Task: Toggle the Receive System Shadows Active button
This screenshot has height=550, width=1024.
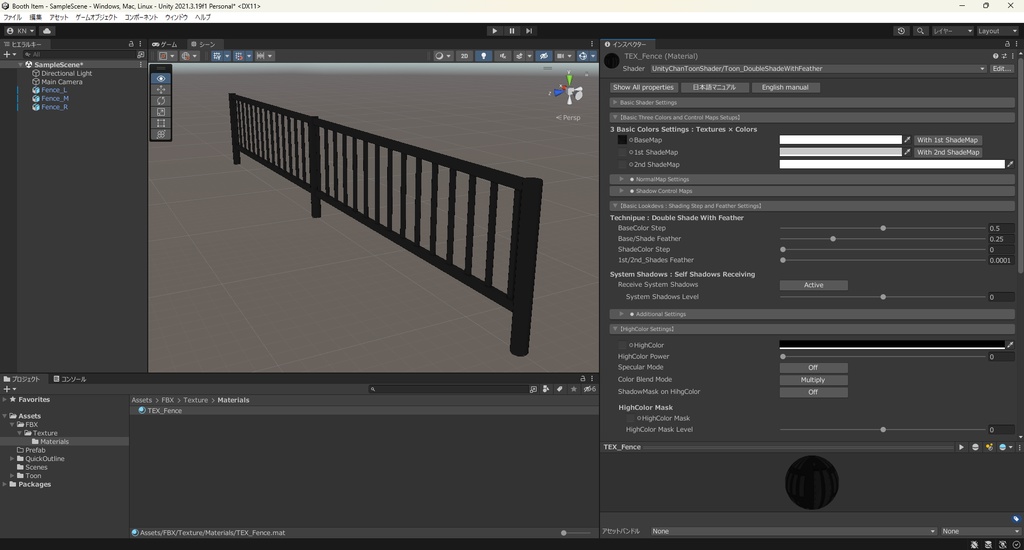Action: tap(814, 285)
